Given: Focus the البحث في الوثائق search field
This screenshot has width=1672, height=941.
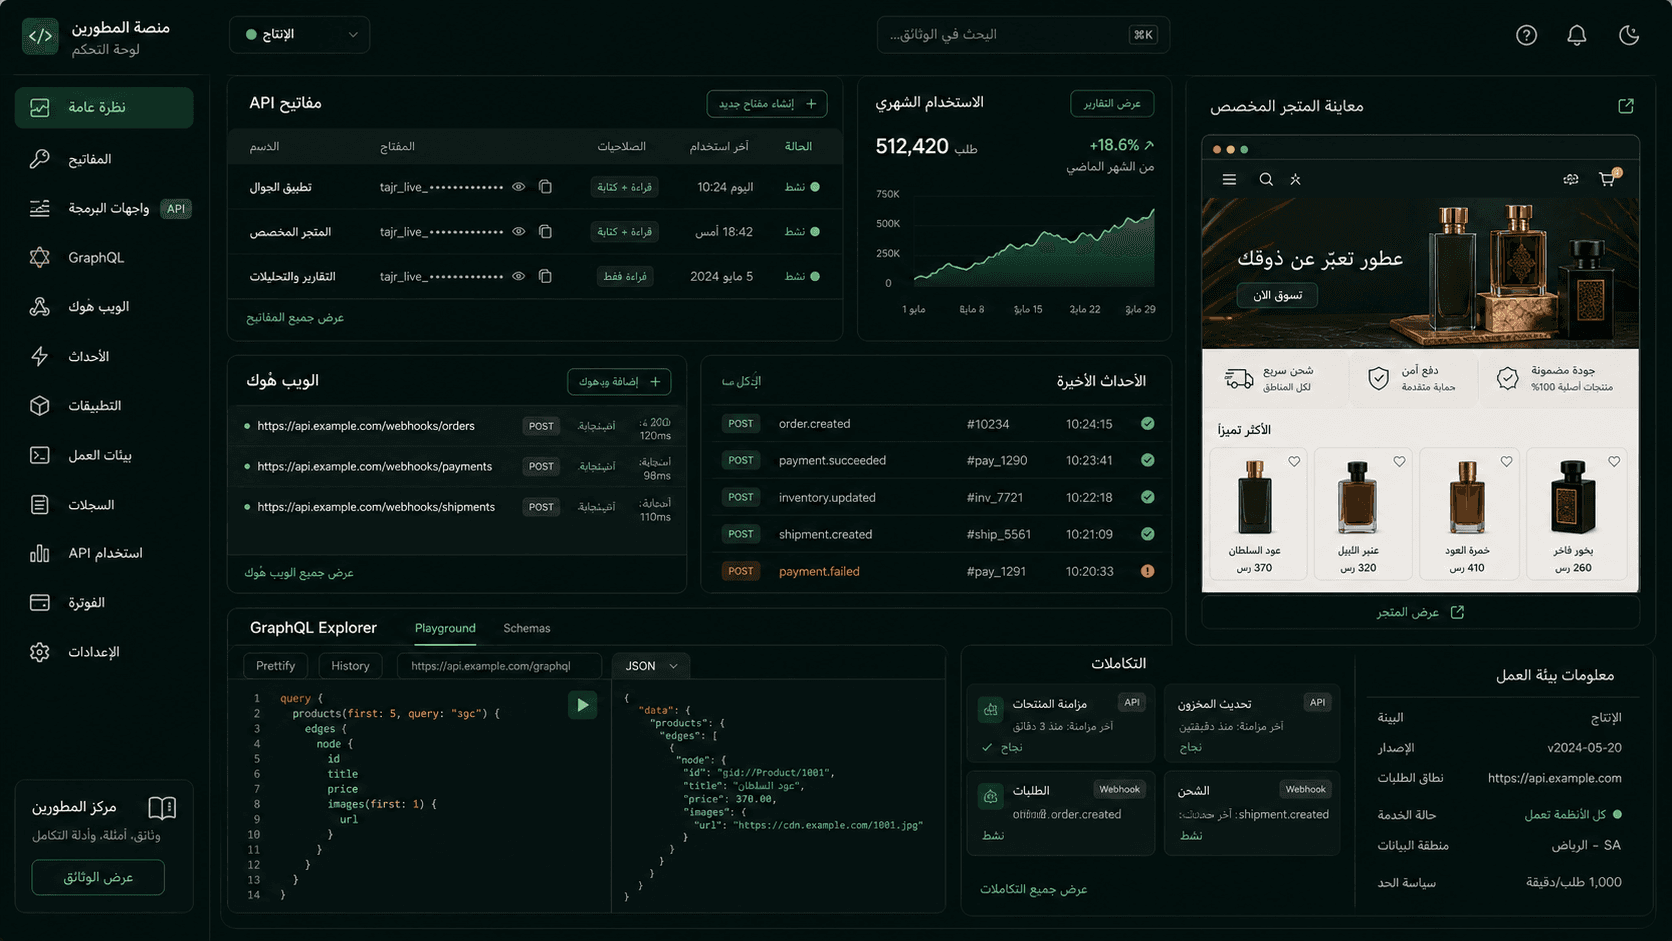Looking at the screenshot, I should pyautogui.click(x=1023, y=34).
